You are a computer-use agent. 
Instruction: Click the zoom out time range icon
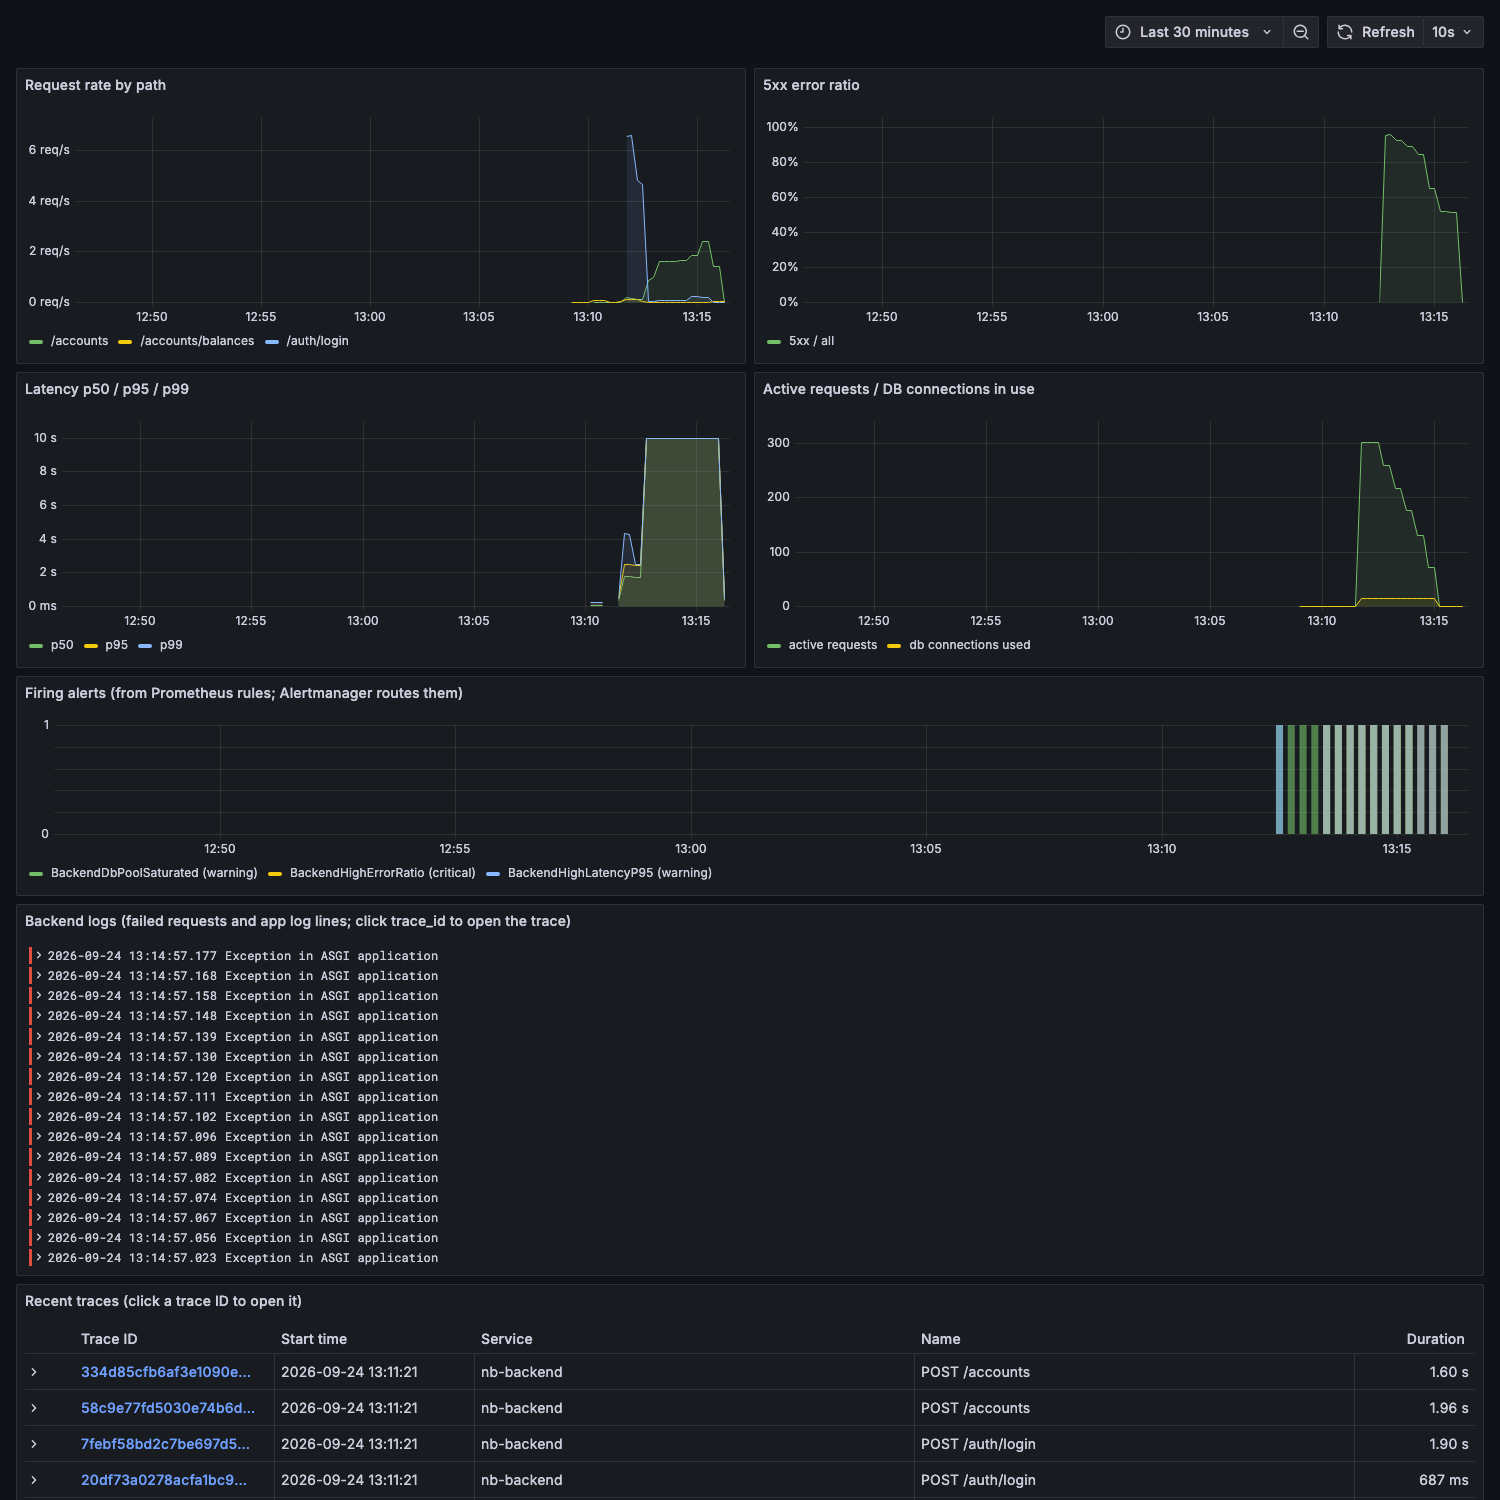point(1301,32)
